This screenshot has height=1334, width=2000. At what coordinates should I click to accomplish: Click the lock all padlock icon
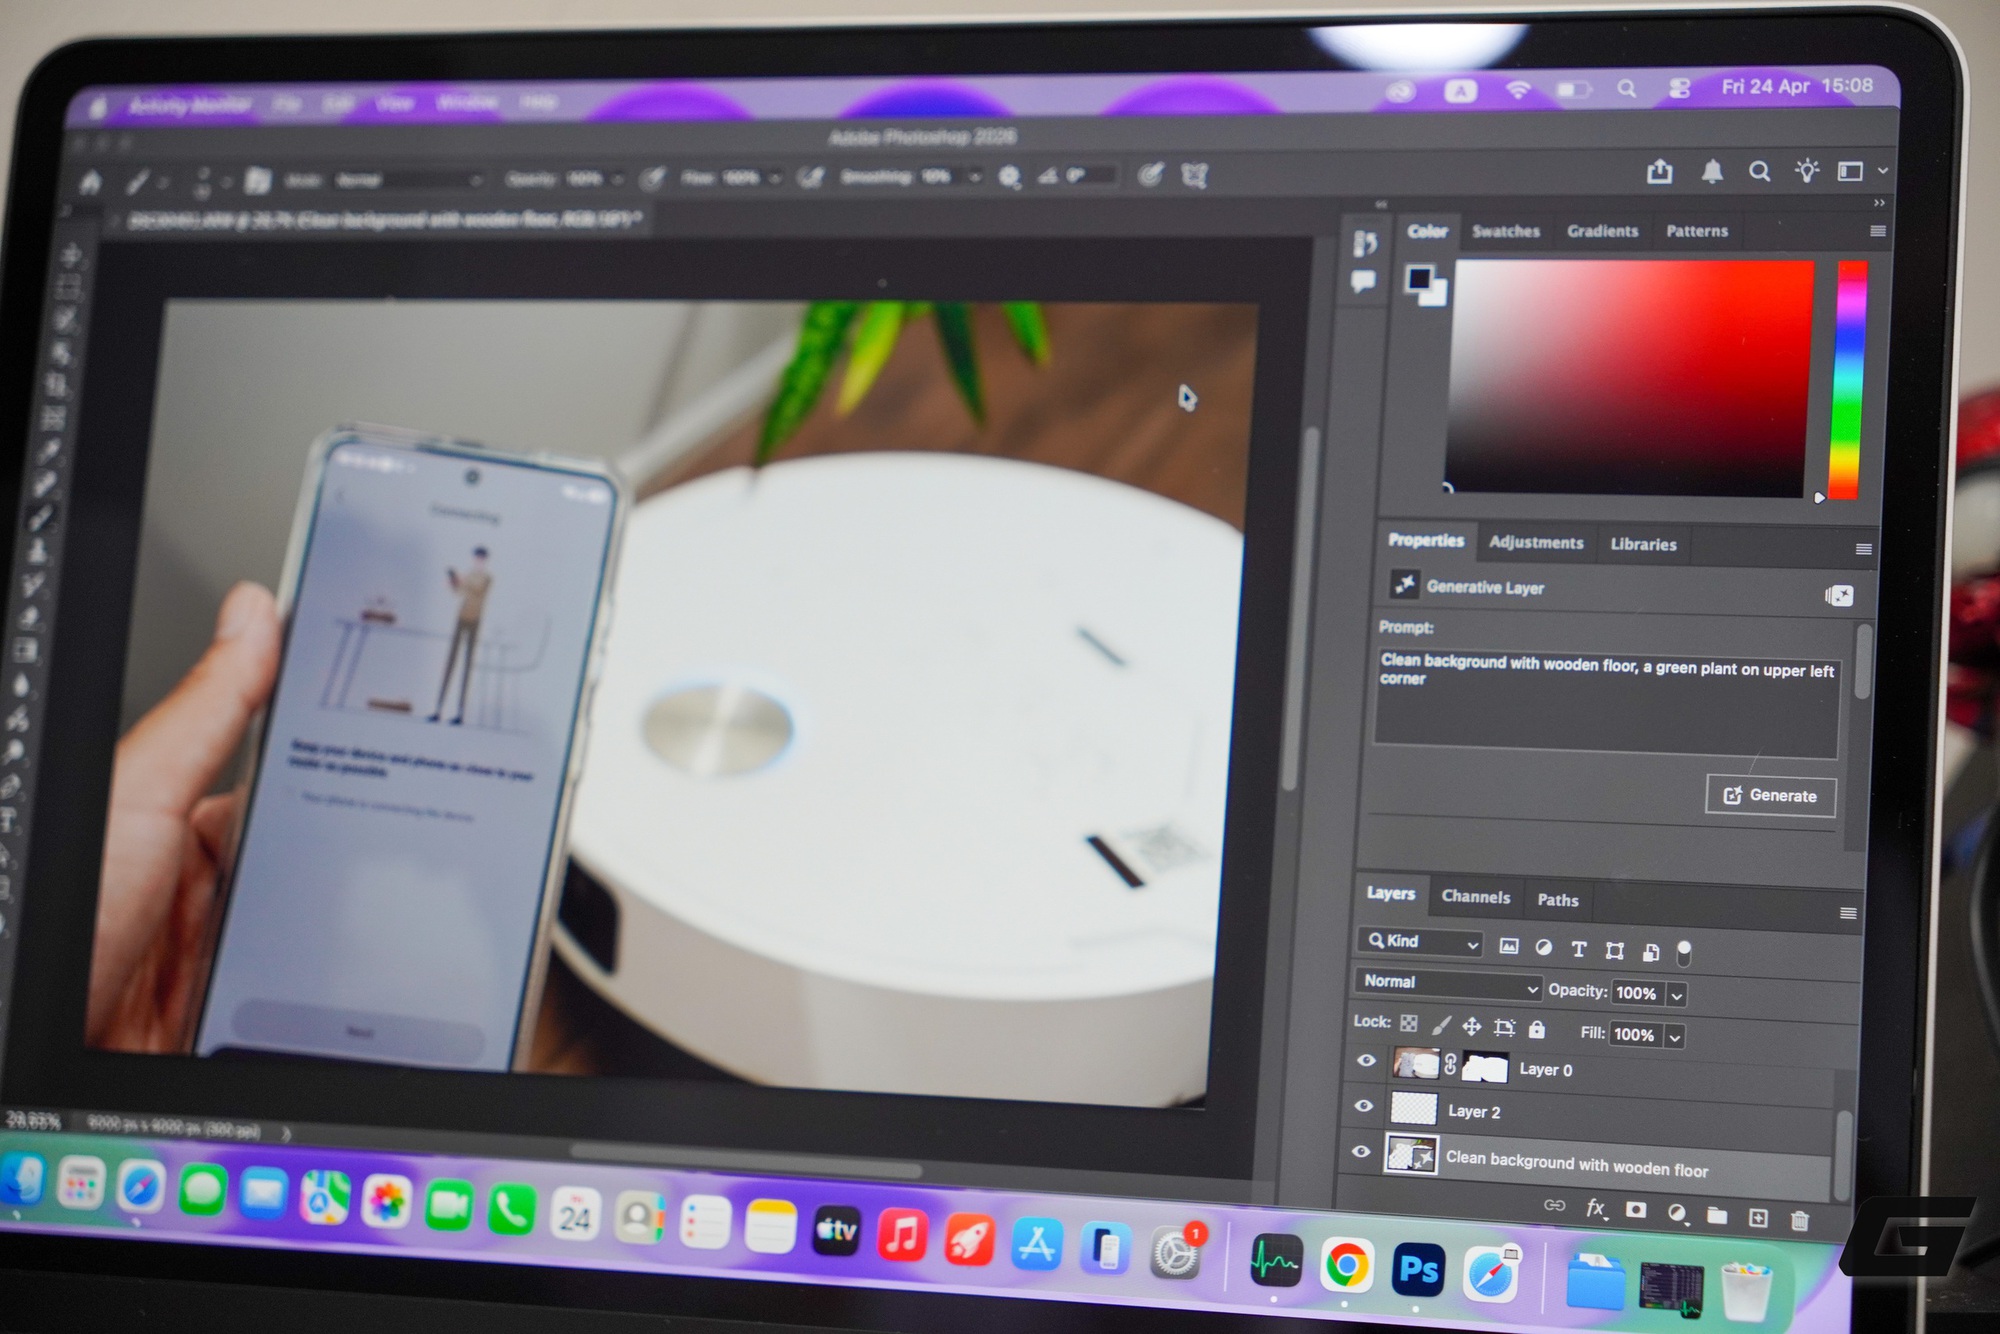click(1537, 1029)
